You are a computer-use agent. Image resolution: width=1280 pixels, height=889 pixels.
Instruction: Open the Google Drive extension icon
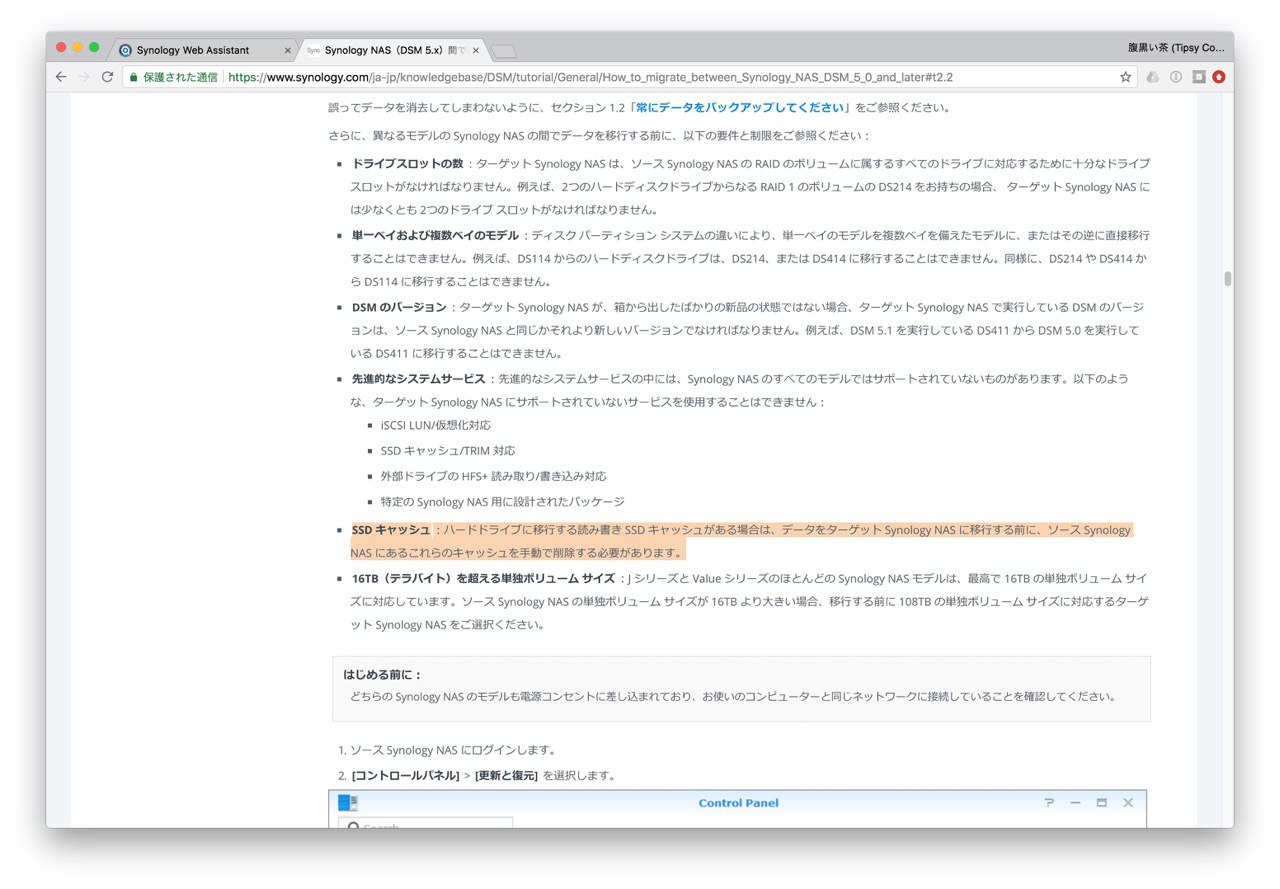click(x=1152, y=77)
